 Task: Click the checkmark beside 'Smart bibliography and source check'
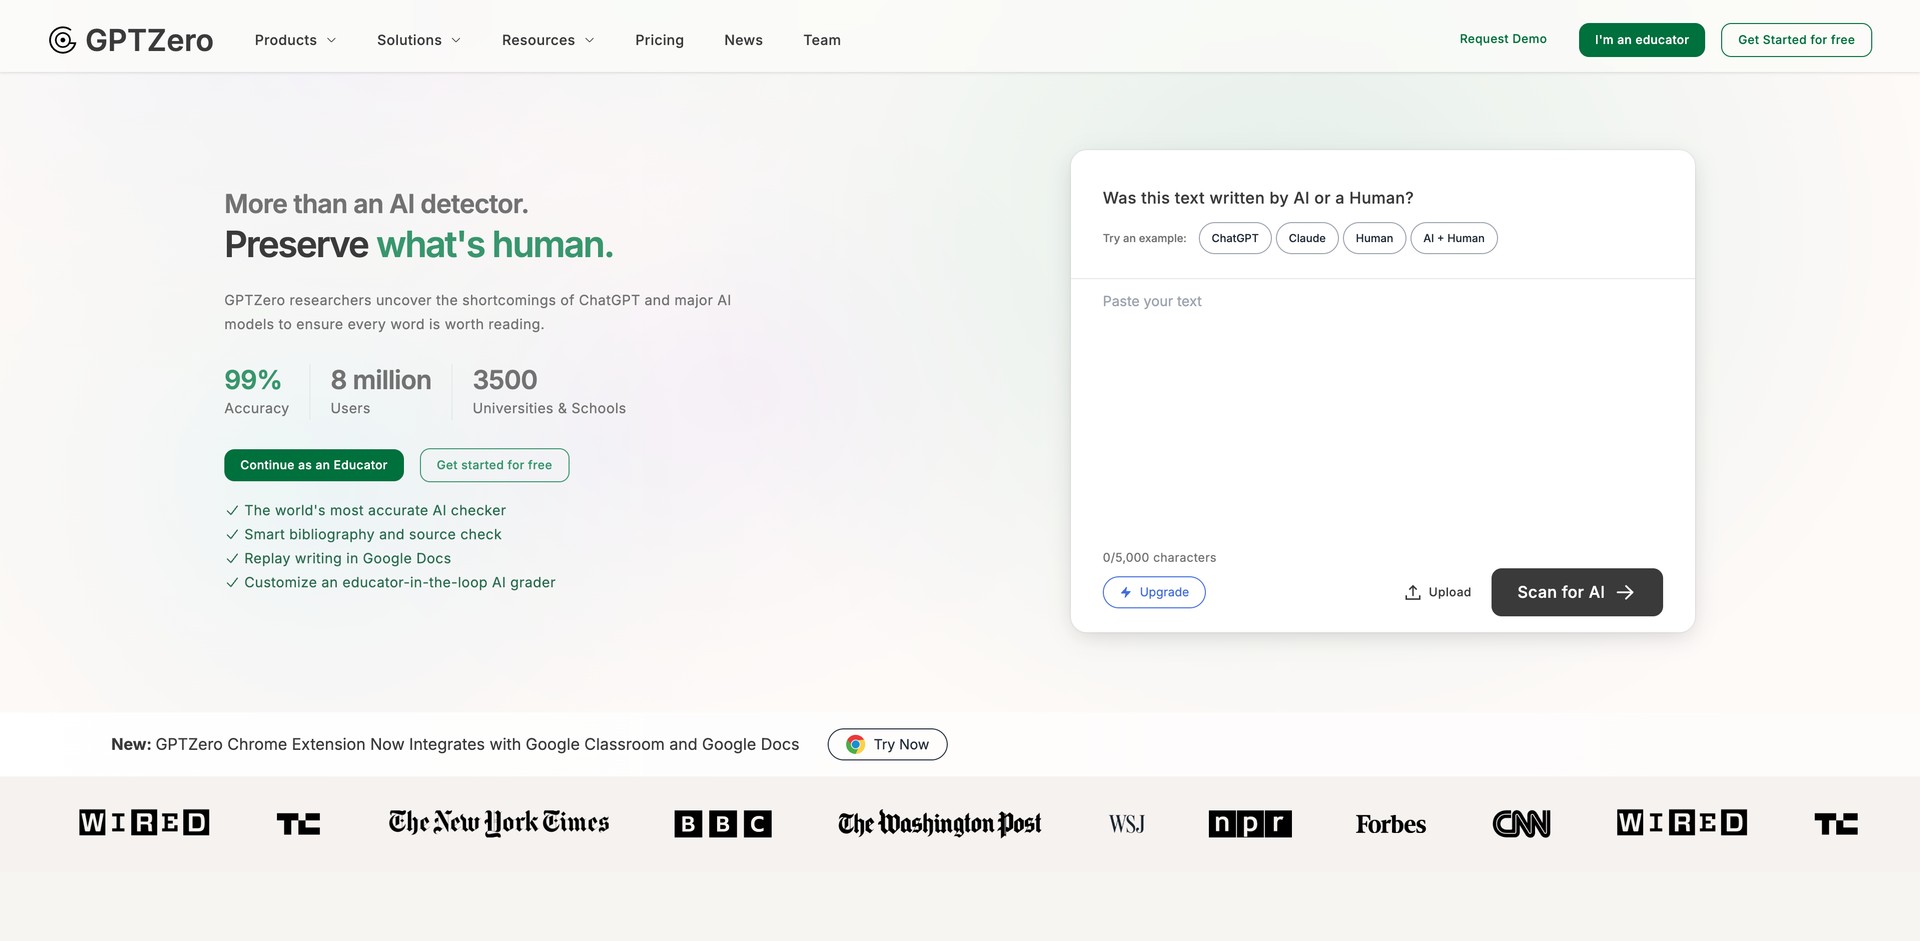tap(232, 534)
